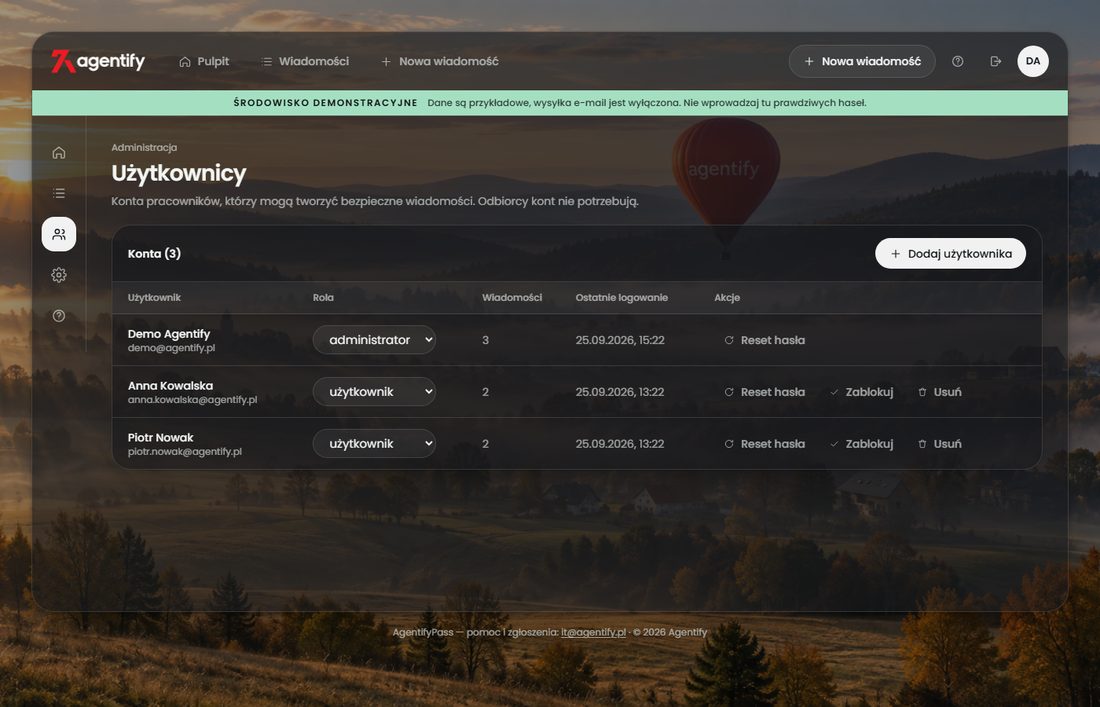1100x707 pixels.
Task: Click the help question mark in top bar
Action: 958,62
